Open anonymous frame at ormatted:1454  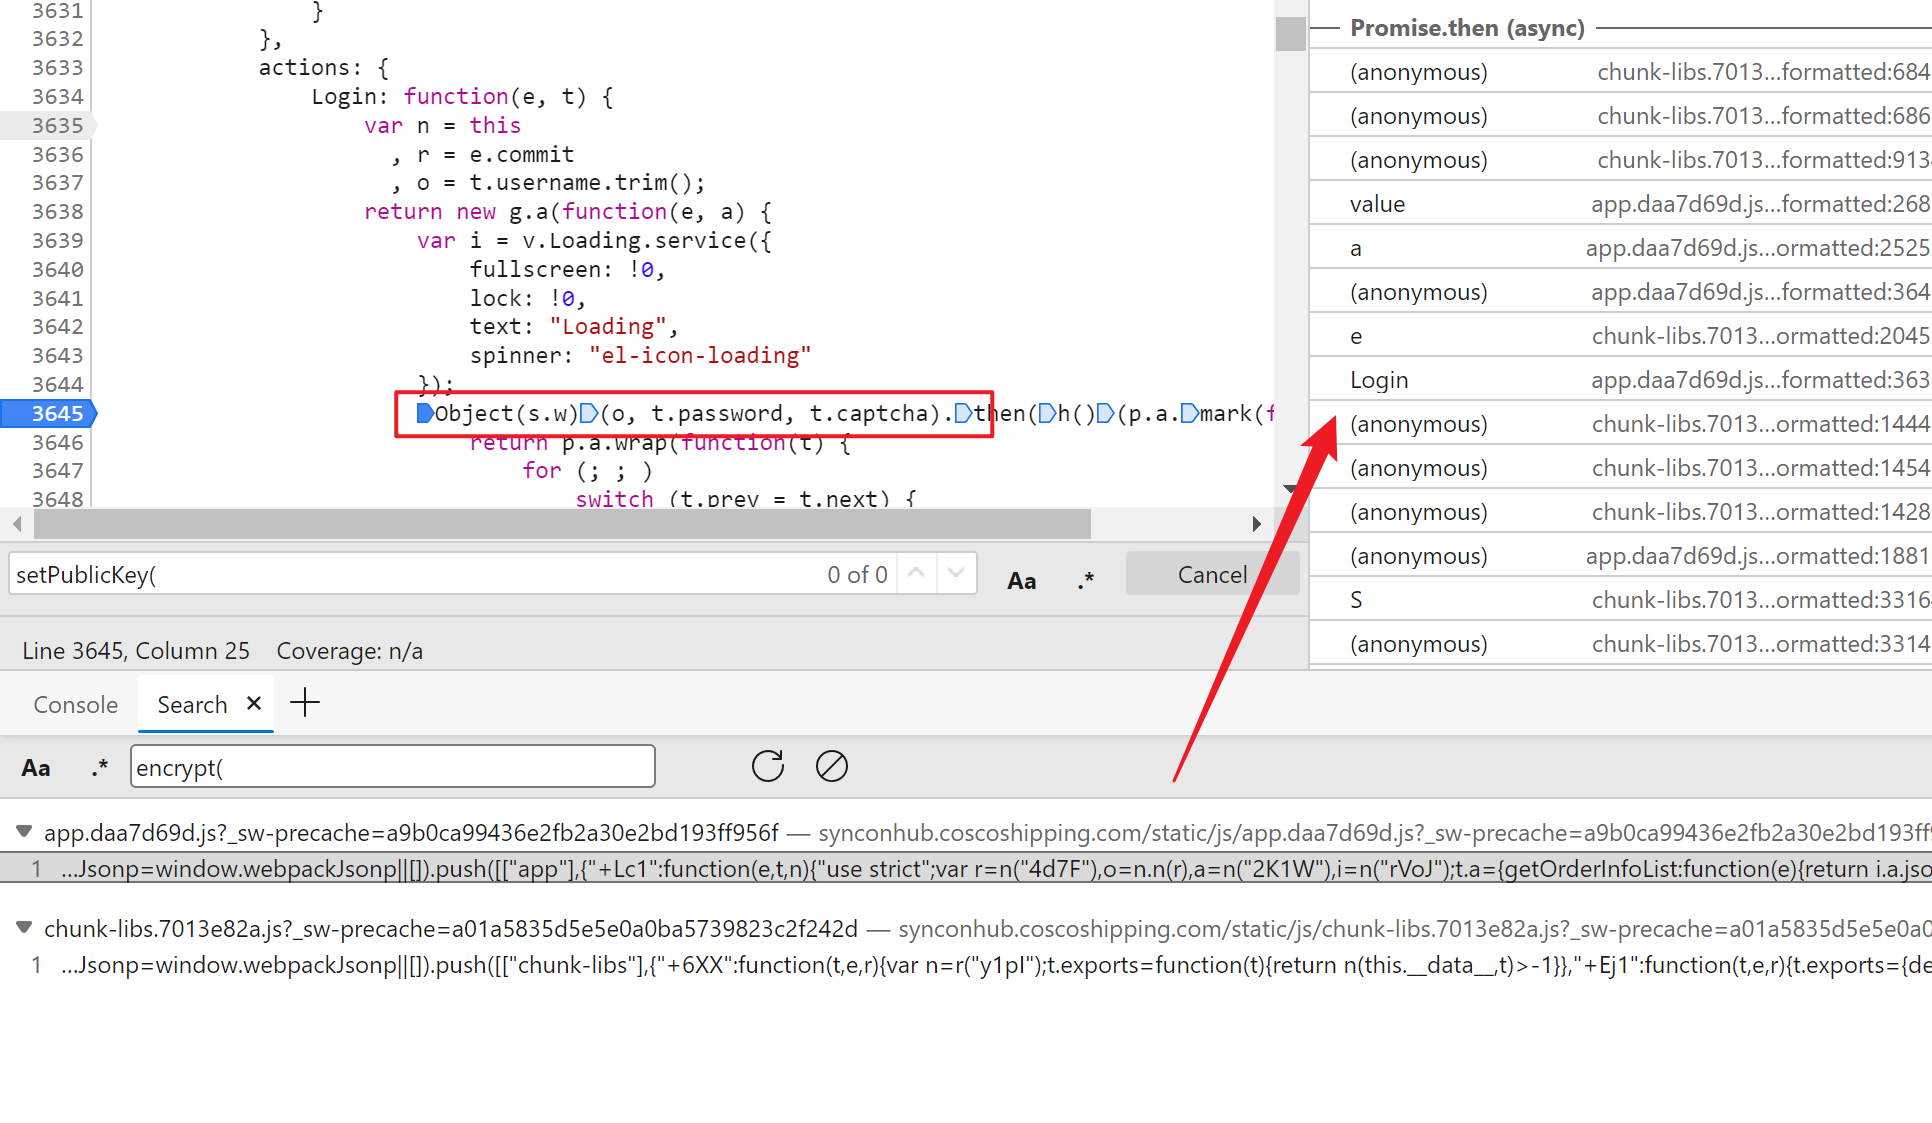tap(1620, 468)
